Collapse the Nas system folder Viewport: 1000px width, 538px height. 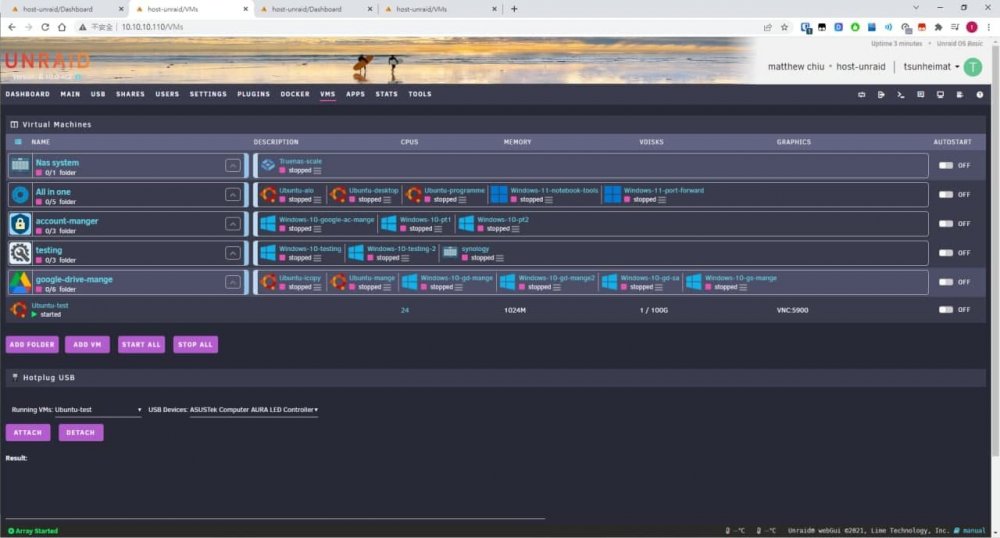pyautogui.click(x=233, y=166)
